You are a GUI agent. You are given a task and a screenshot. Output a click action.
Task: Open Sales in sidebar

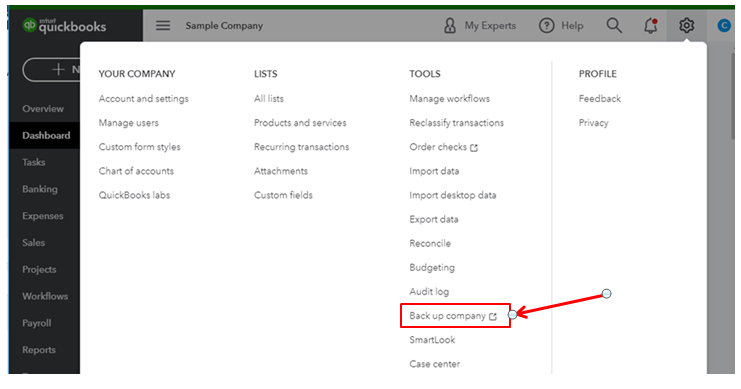(34, 242)
